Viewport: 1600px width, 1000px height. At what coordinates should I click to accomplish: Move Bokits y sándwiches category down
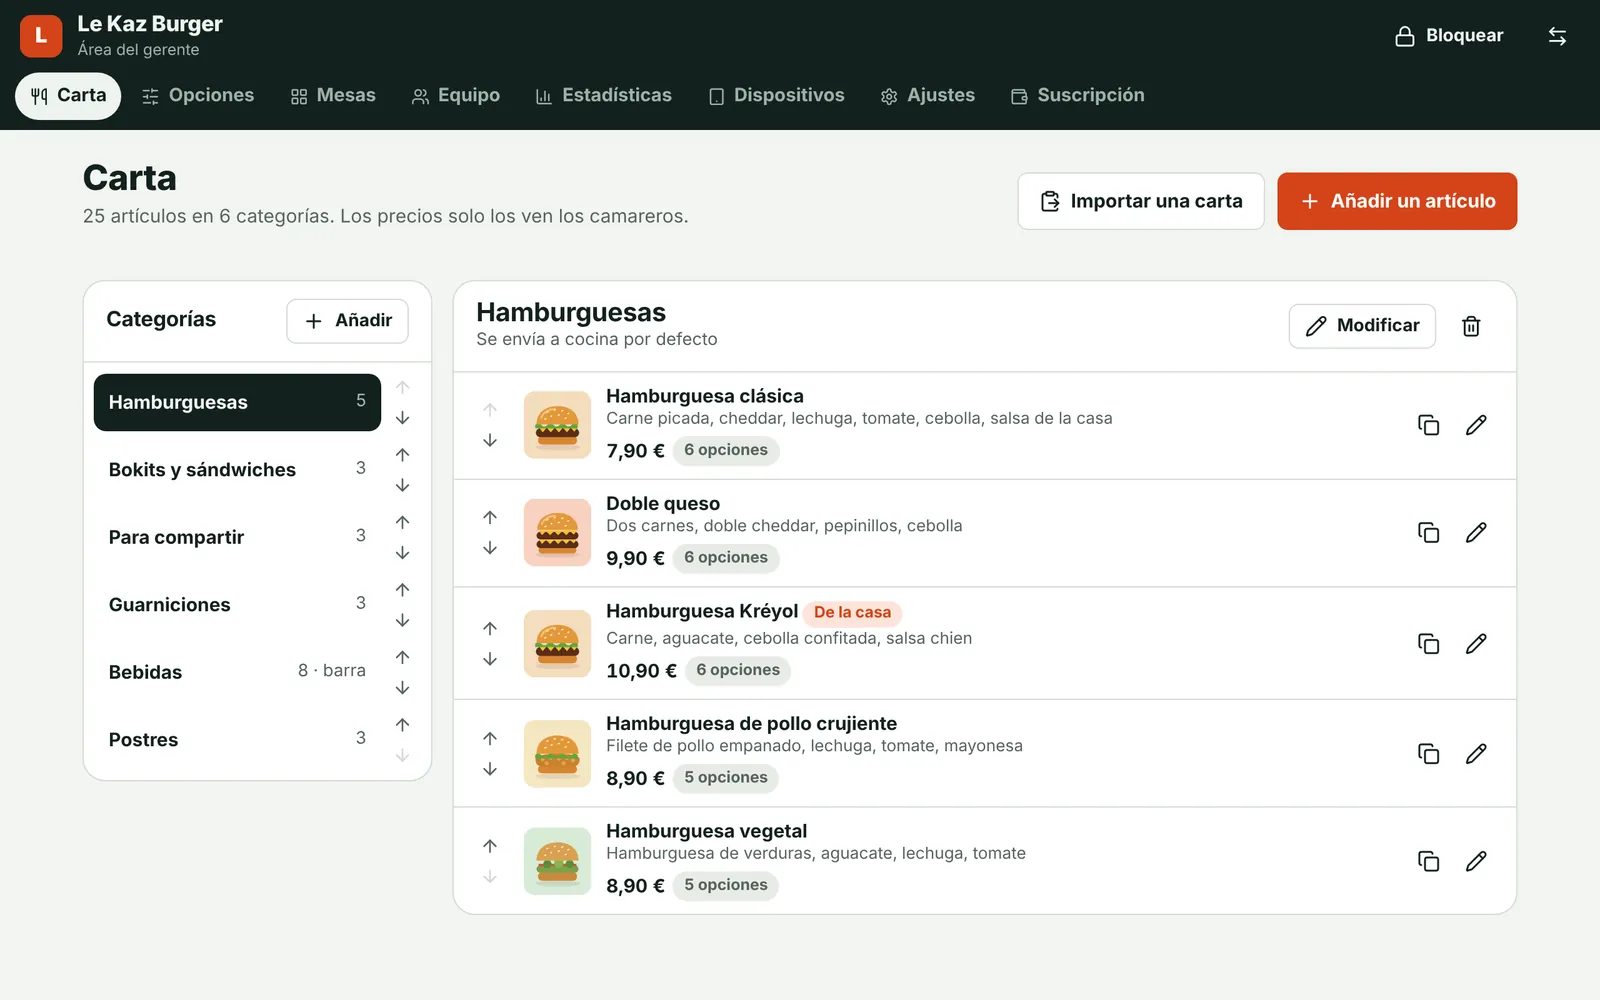pos(402,485)
